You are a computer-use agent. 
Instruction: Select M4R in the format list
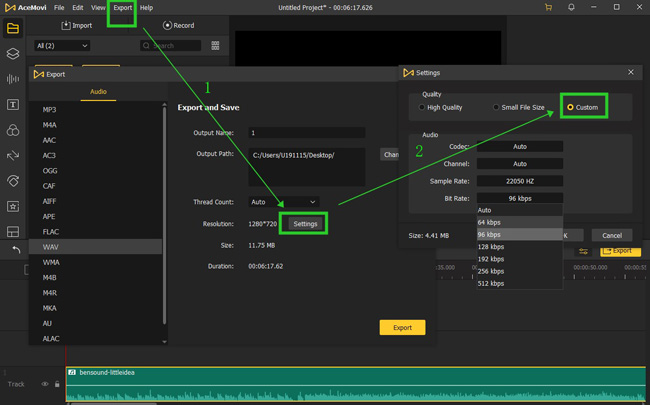95,293
